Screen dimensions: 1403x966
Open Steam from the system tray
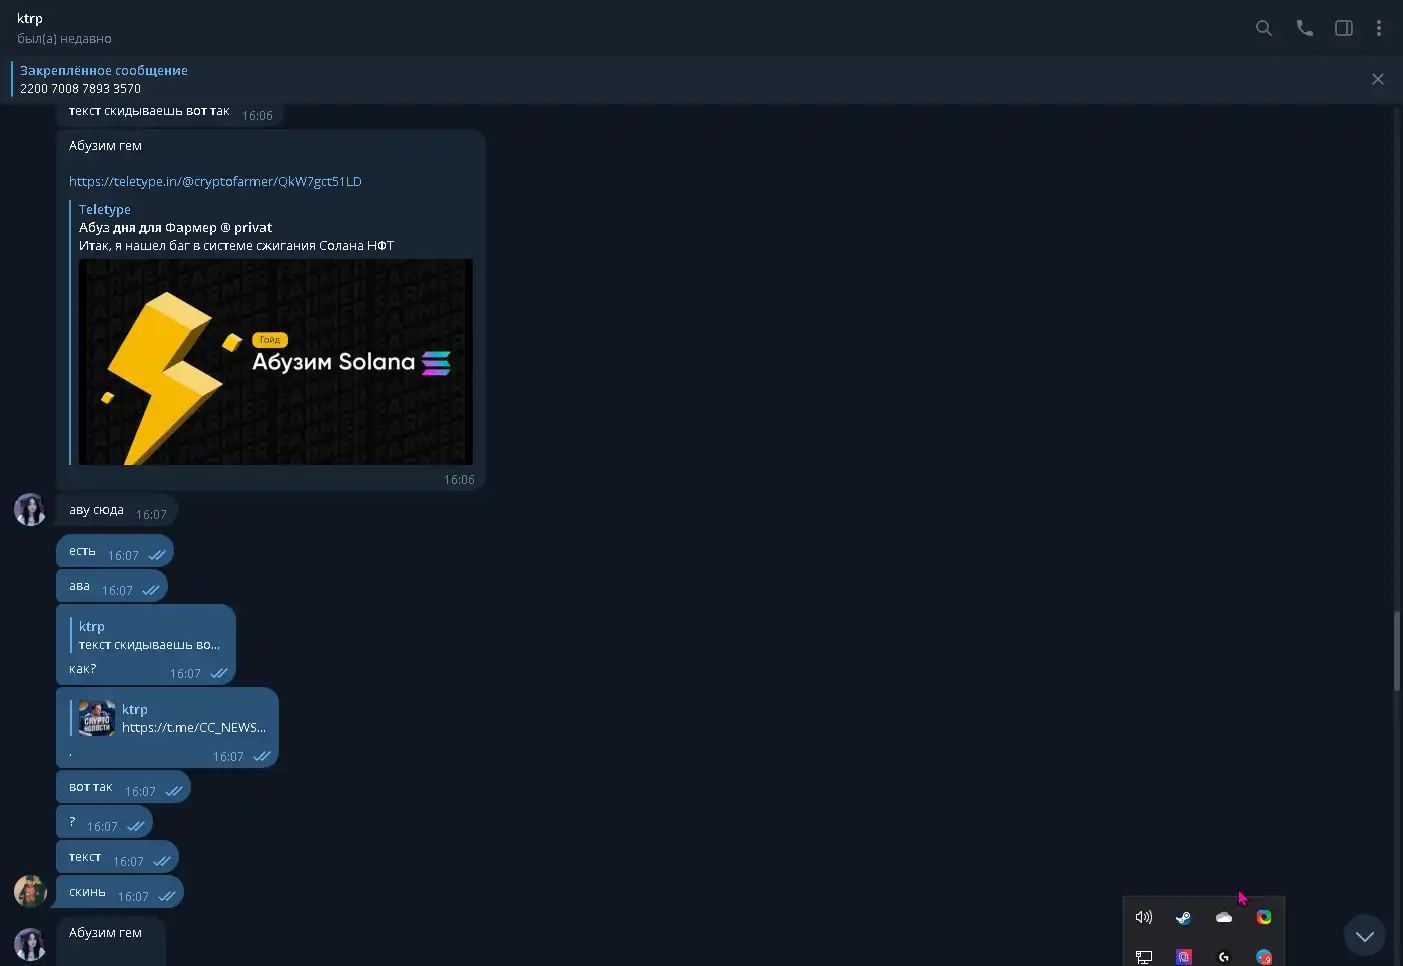point(1184,917)
